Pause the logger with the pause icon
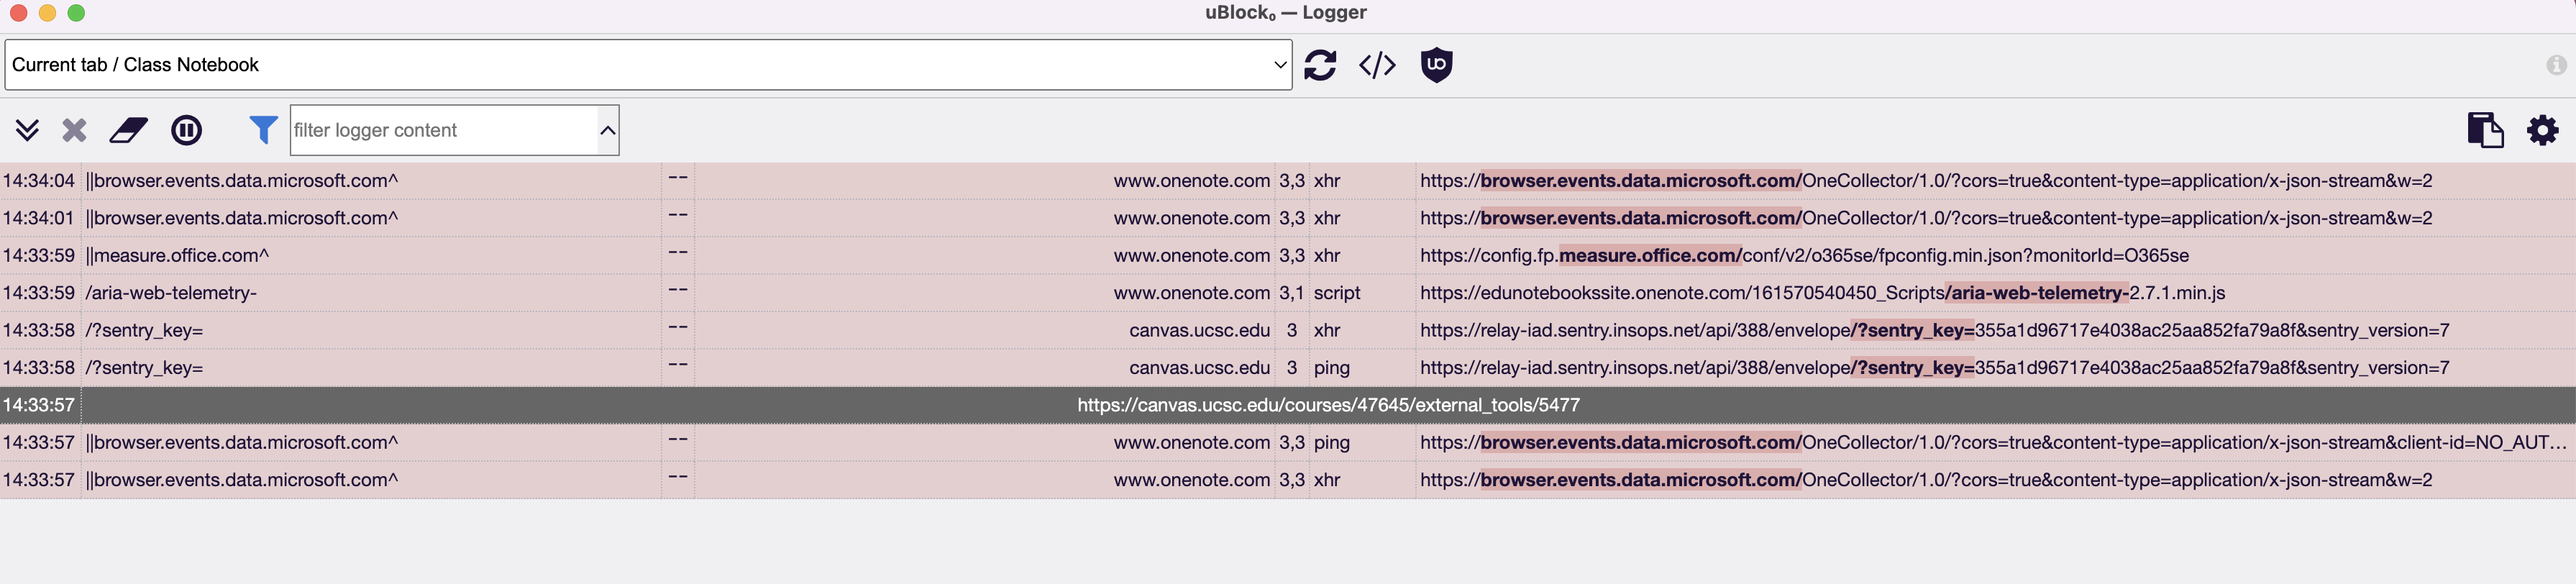 pos(185,130)
